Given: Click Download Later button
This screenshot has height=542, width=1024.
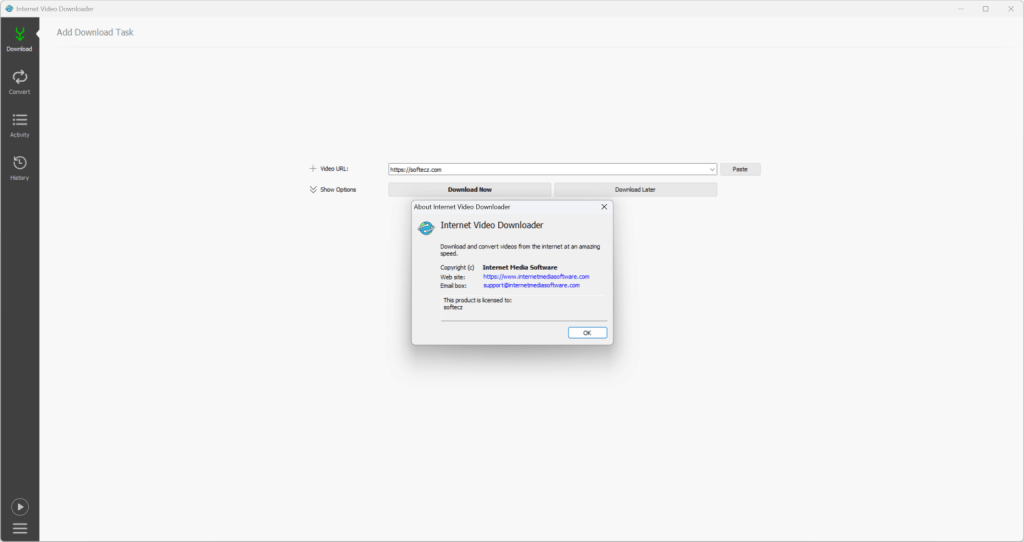Looking at the screenshot, I should pyautogui.click(x=635, y=189).
